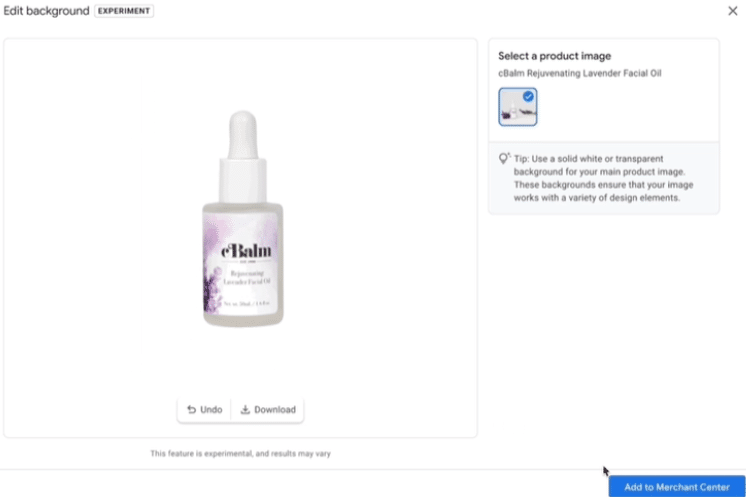Close the Edit background dialog
The height and width of the screenshot is (497, 746).
coord(732,11)
